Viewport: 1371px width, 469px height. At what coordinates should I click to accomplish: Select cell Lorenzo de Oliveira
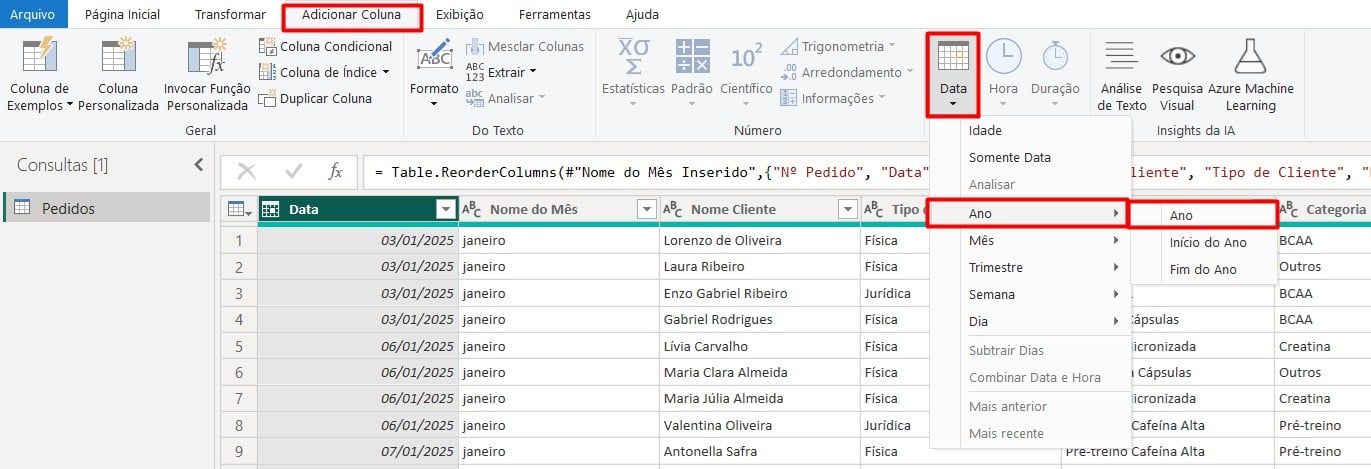[x=759, y=240]
